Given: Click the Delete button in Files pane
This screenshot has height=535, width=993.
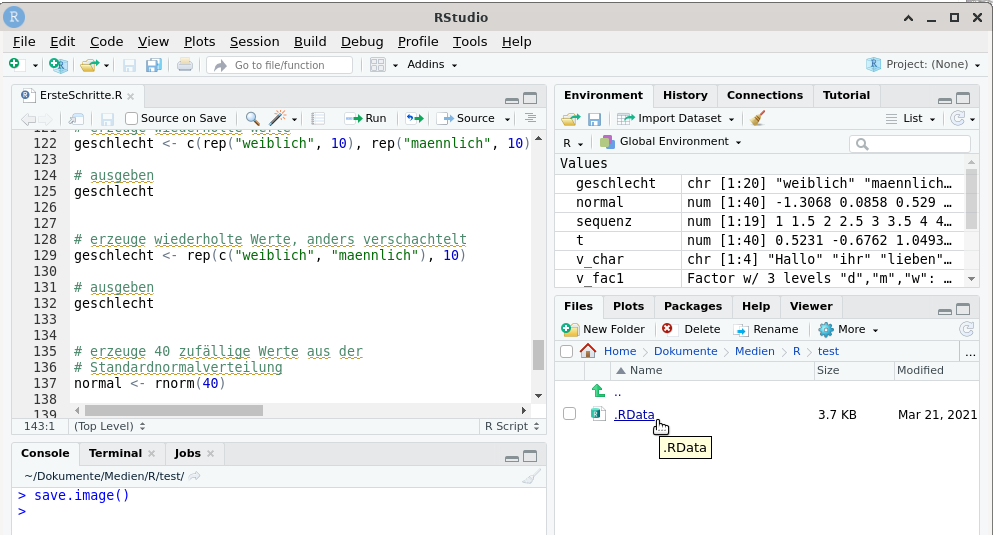Looking at the screenshot, I should click(691, 329).
